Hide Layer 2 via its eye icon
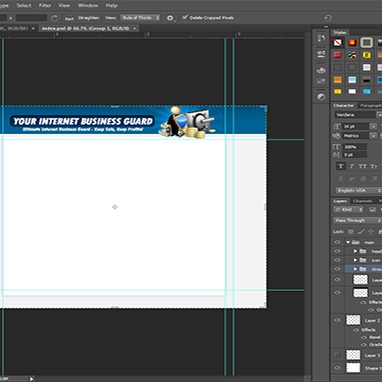The image size is (382, 382). point(337,320)
